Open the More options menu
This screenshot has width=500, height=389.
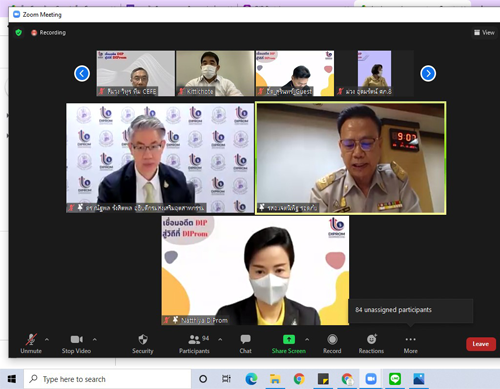[x=411, y=344]
